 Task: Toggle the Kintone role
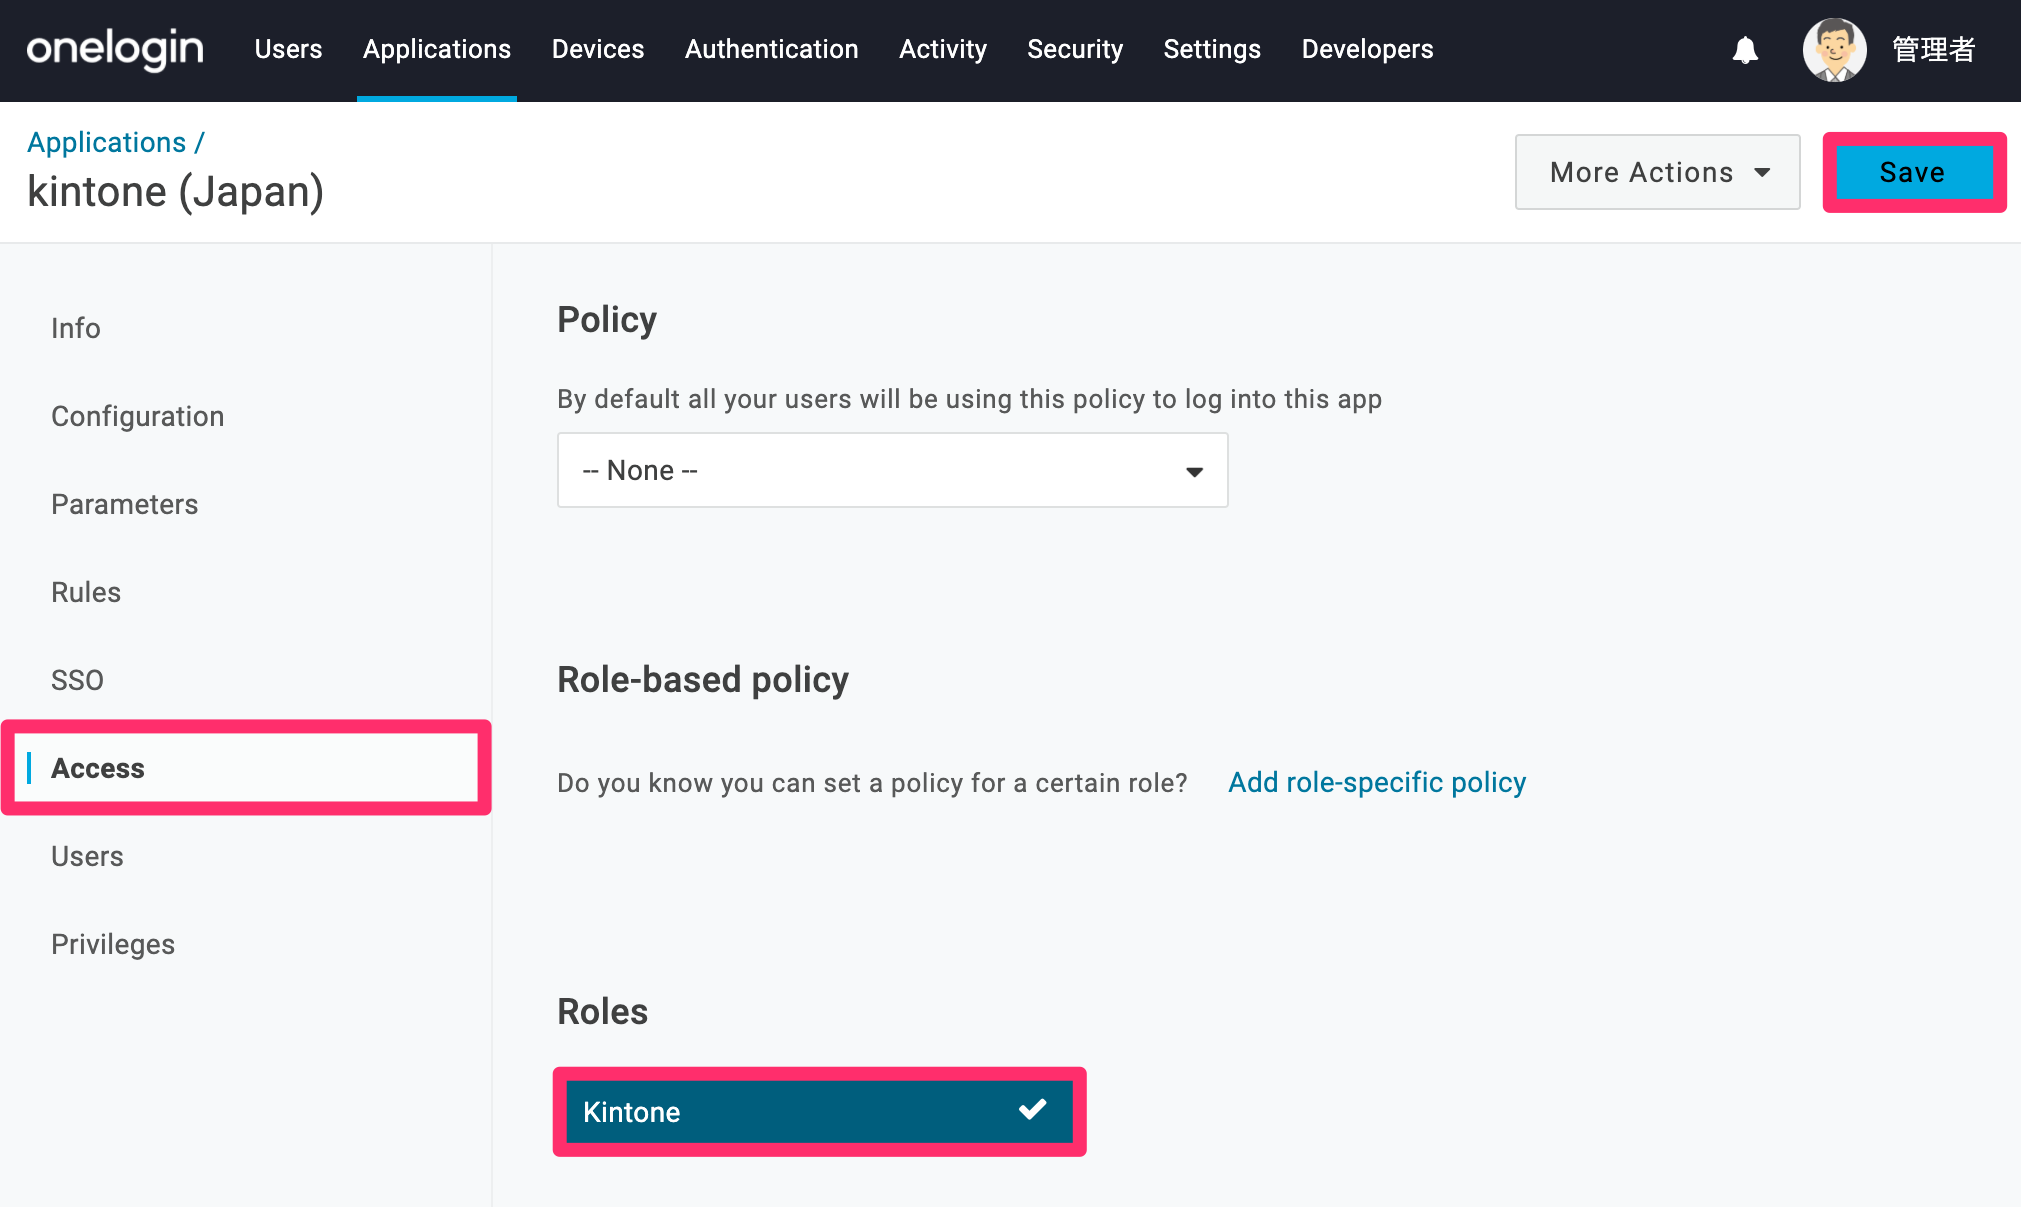[820, 1112]
